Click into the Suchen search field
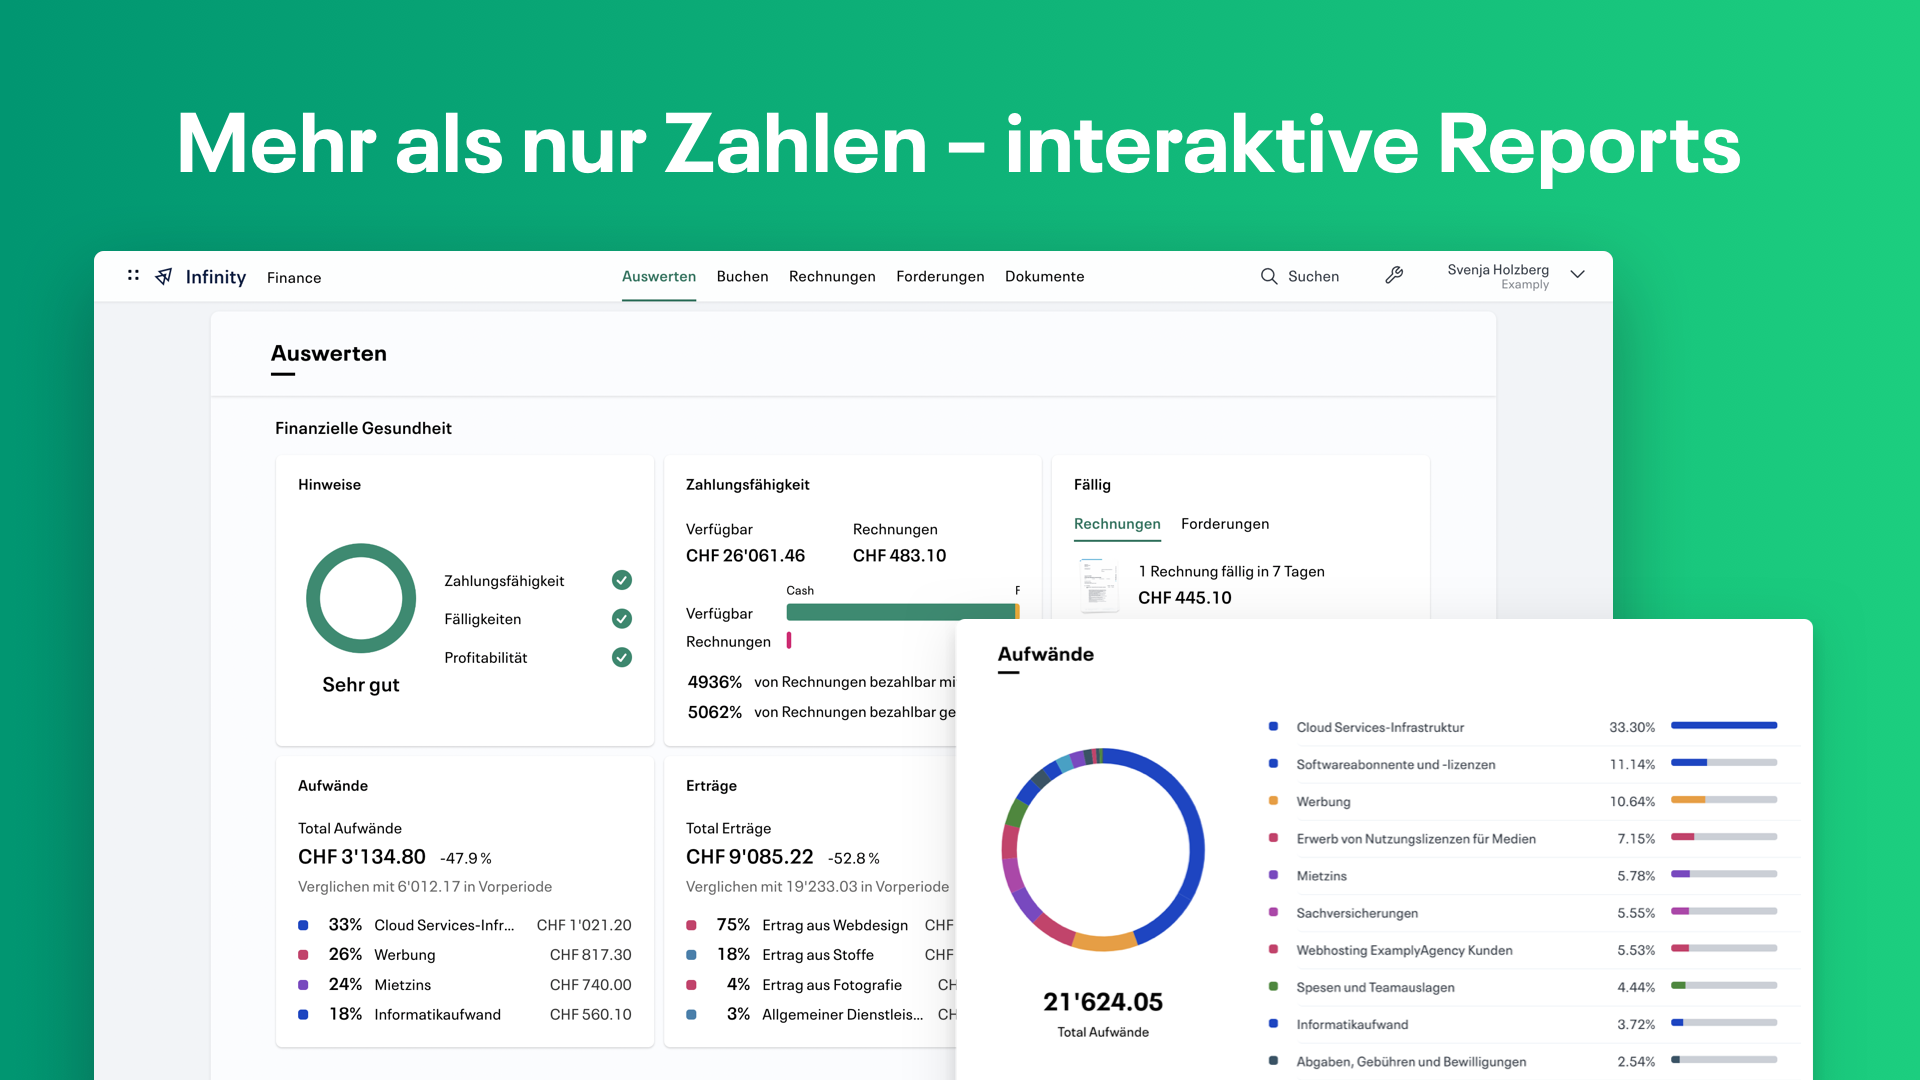The height and width of the screenshot is (1080, 1920). (1313, 276)
